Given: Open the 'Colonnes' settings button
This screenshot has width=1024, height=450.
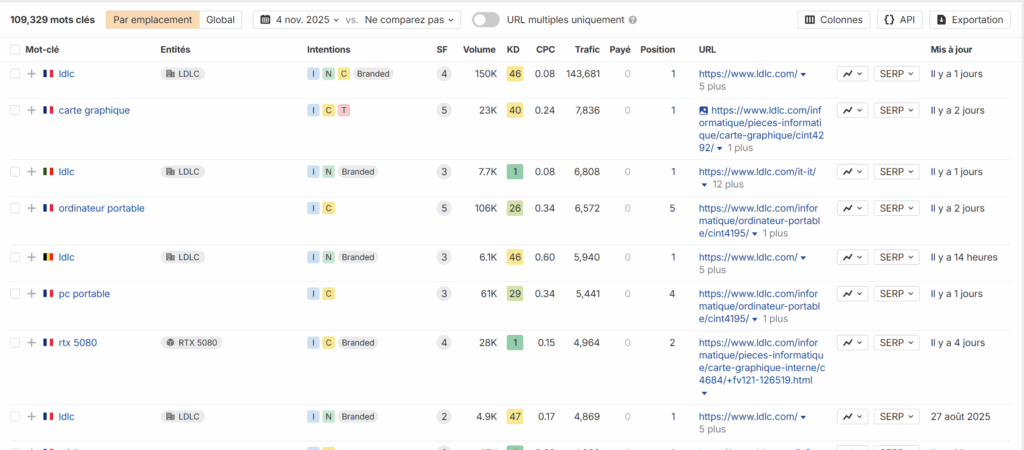Looking at the screenshot, I should pyautogui.click(x=833, y=20).
